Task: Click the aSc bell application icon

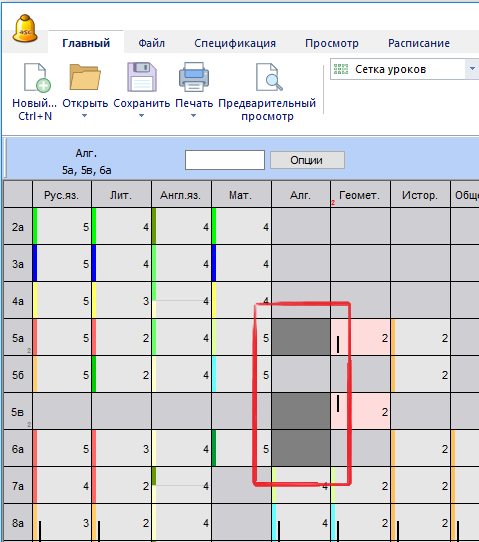Action: tap(25, 28)
